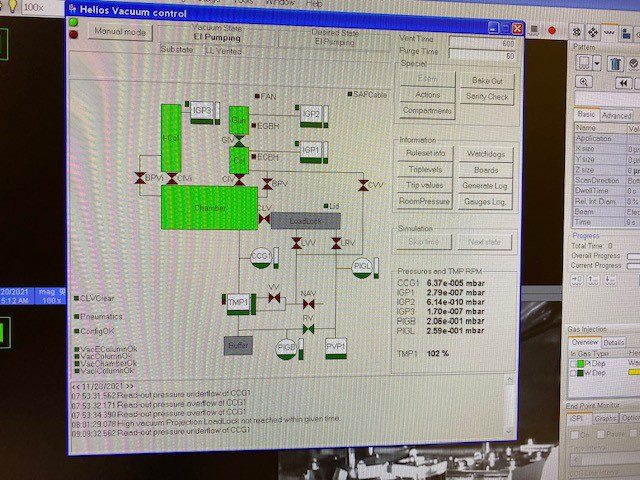Click the CVV valve symbol

363,185
